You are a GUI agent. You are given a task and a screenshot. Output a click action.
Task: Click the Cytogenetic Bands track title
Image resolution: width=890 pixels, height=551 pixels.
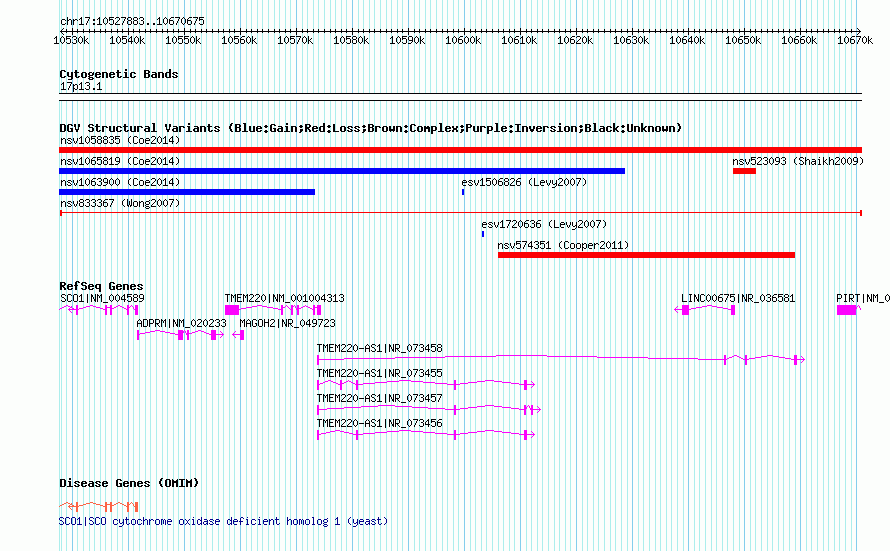[x=119, y=74]
